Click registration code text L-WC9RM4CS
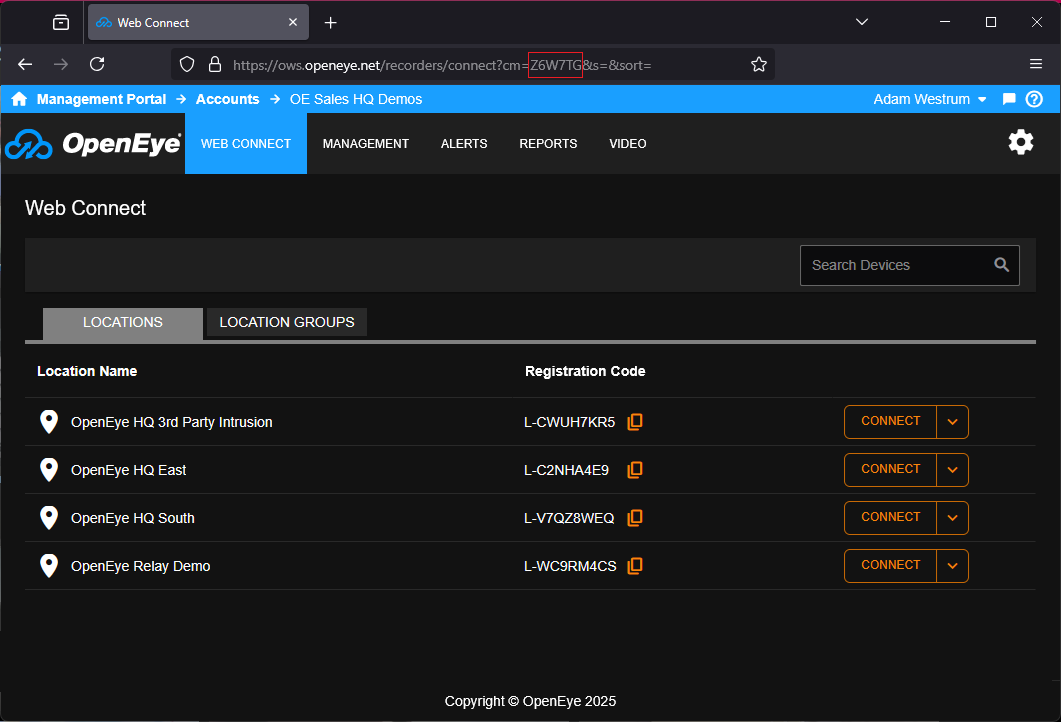 (570, 566)
